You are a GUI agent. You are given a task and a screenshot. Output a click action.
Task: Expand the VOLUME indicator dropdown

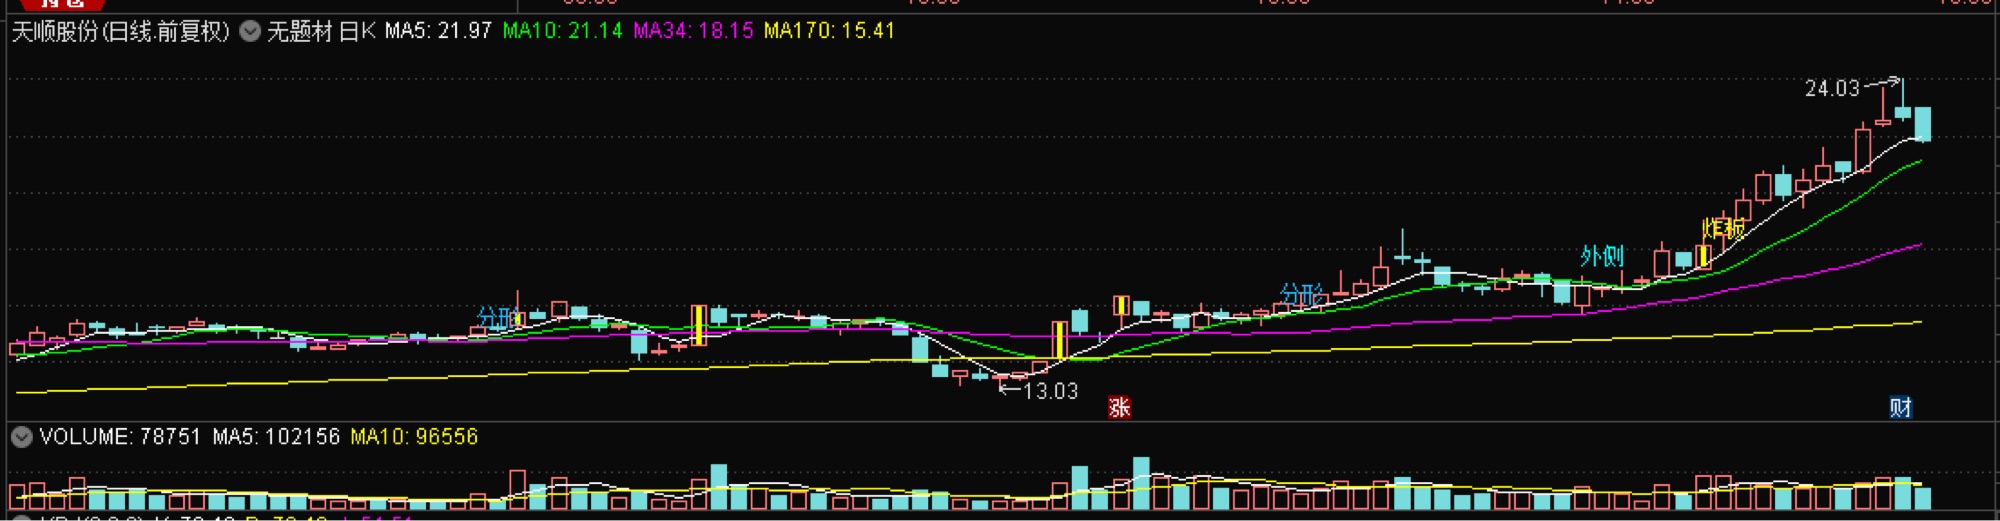click(21, 437)
